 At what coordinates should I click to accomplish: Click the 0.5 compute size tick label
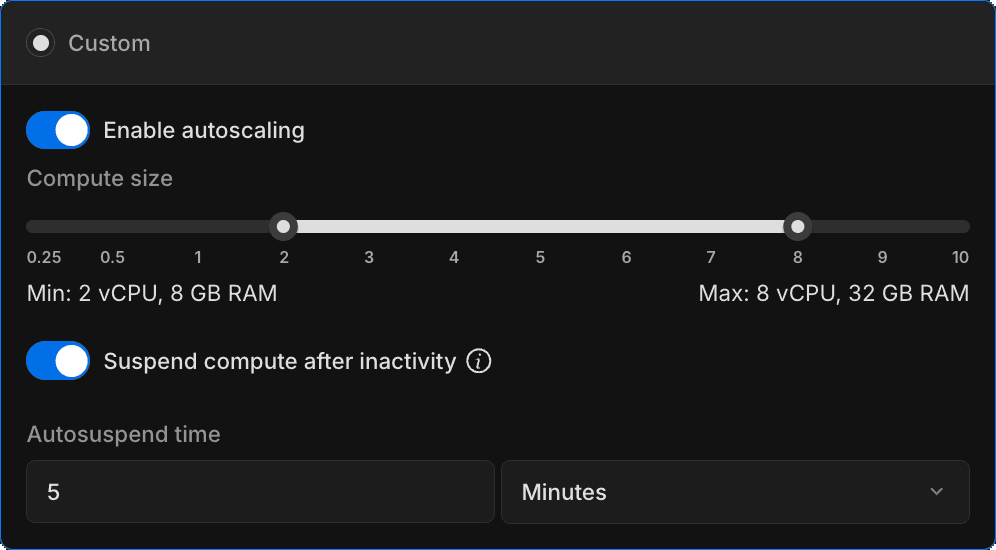tap(113, 257)
